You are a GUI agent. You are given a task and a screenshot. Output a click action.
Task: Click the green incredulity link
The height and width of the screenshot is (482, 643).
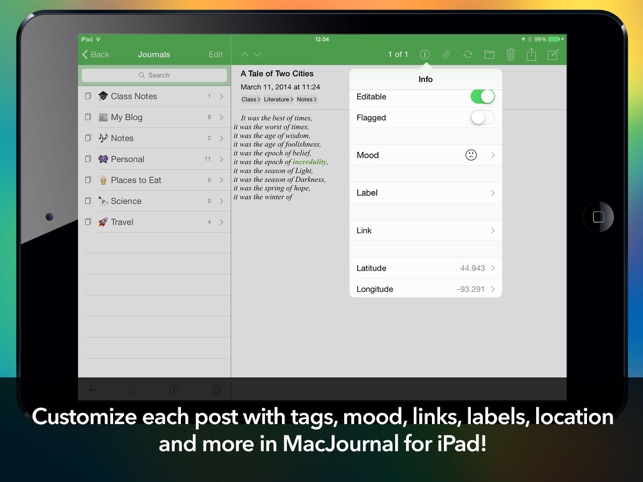point(310,162)
